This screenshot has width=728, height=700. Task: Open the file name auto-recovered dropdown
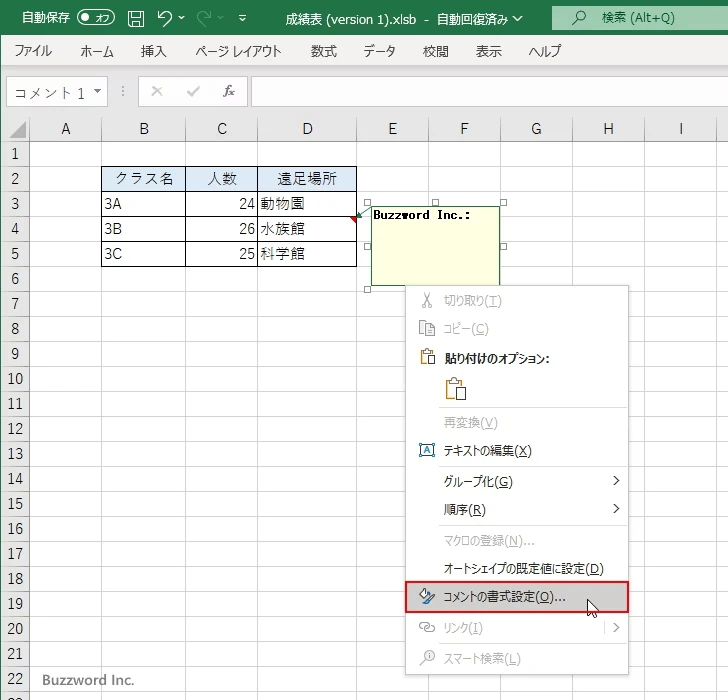518,19
